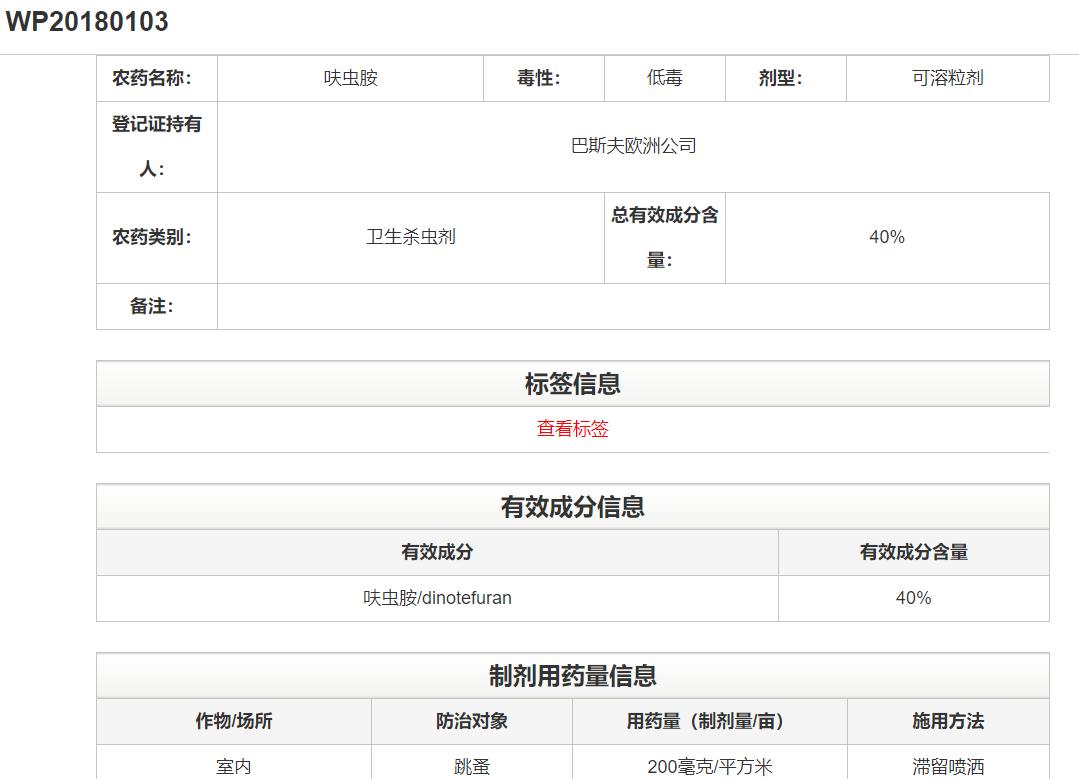Image resolution: width=1079 pixels, height=779 pixels.
Task: Click the 施用方法 column header
Action: (x=945, y=721)
